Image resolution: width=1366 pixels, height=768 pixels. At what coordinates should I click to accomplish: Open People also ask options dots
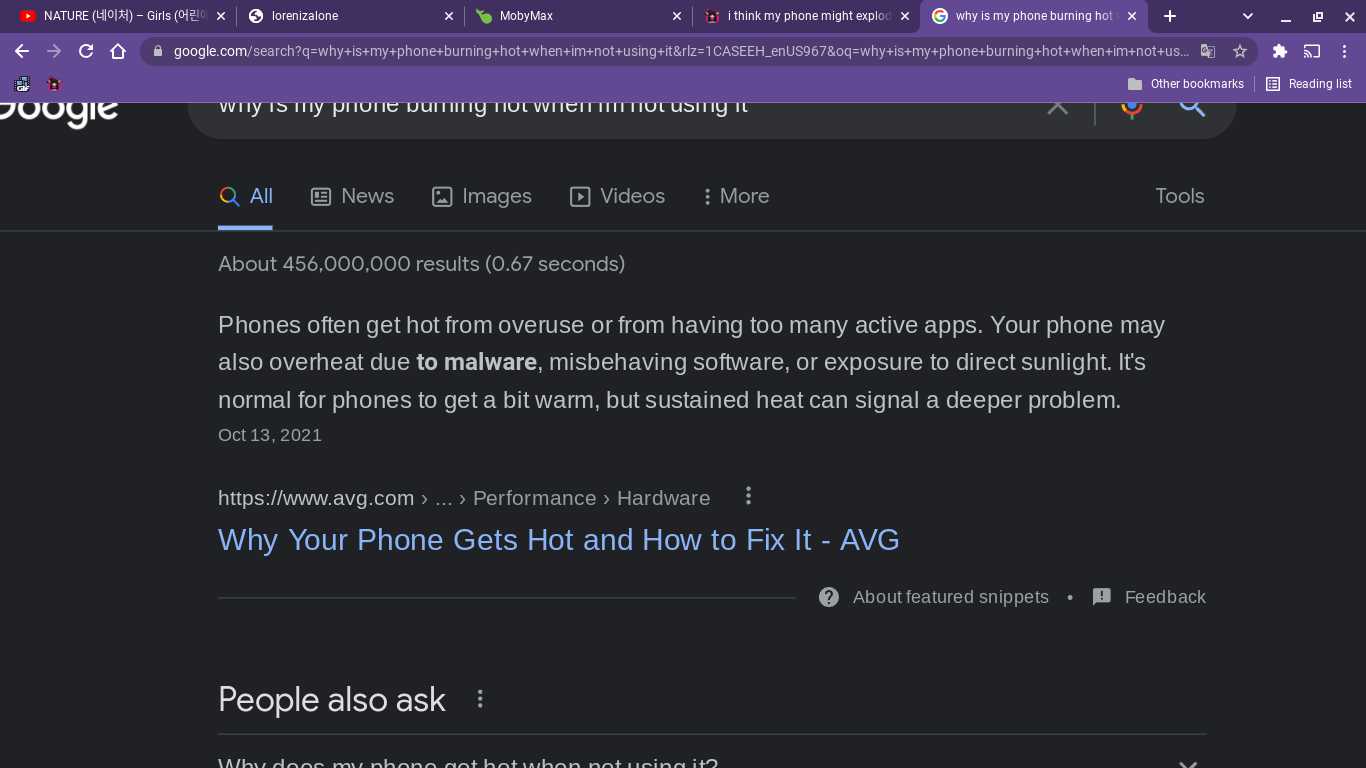coord(480,699)
